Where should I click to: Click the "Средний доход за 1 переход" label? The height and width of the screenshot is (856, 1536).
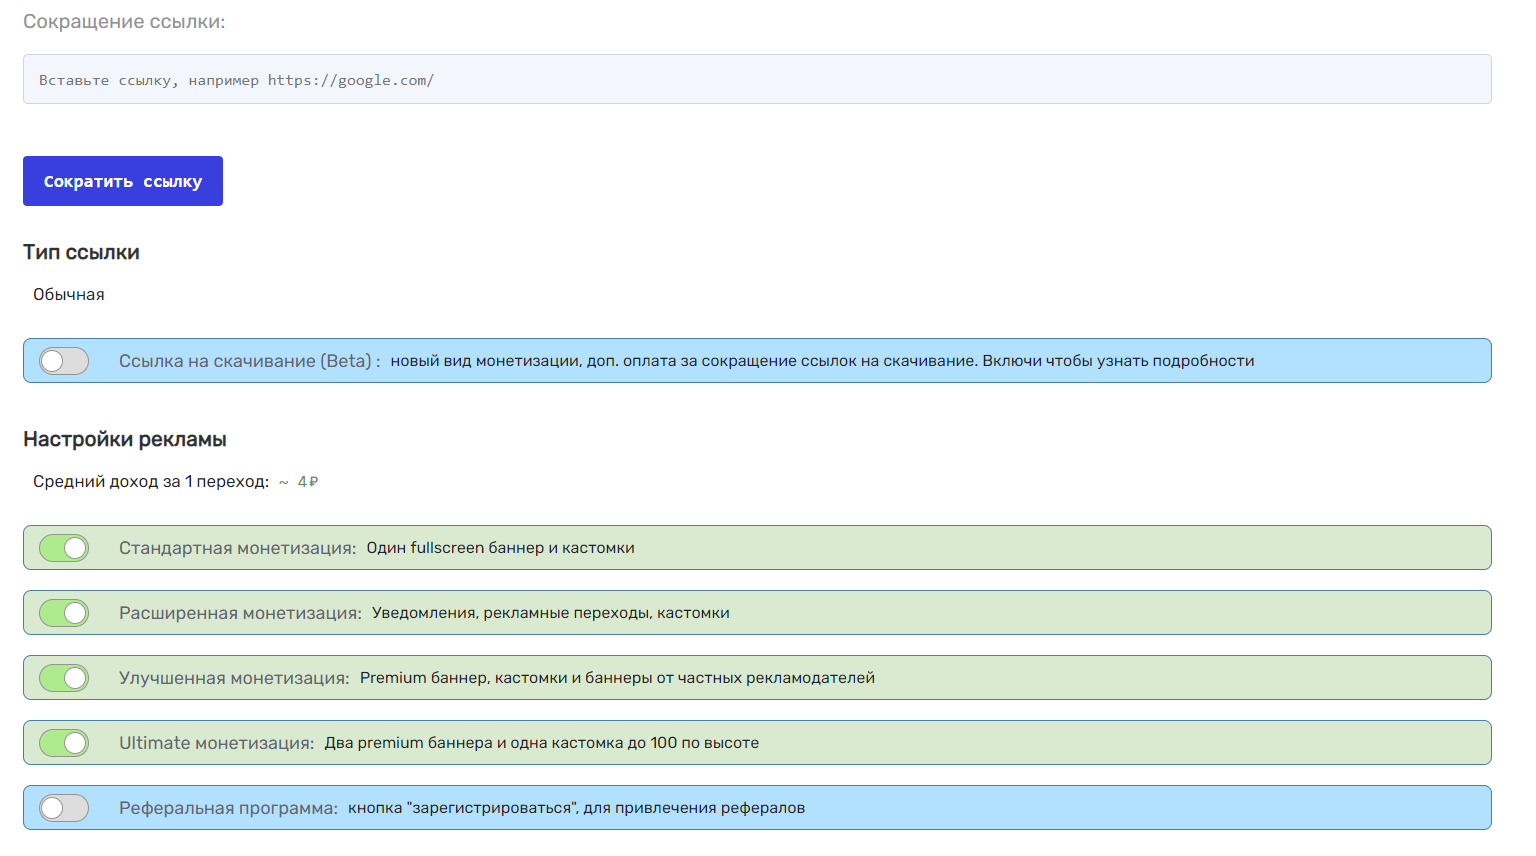coord(150,482)
